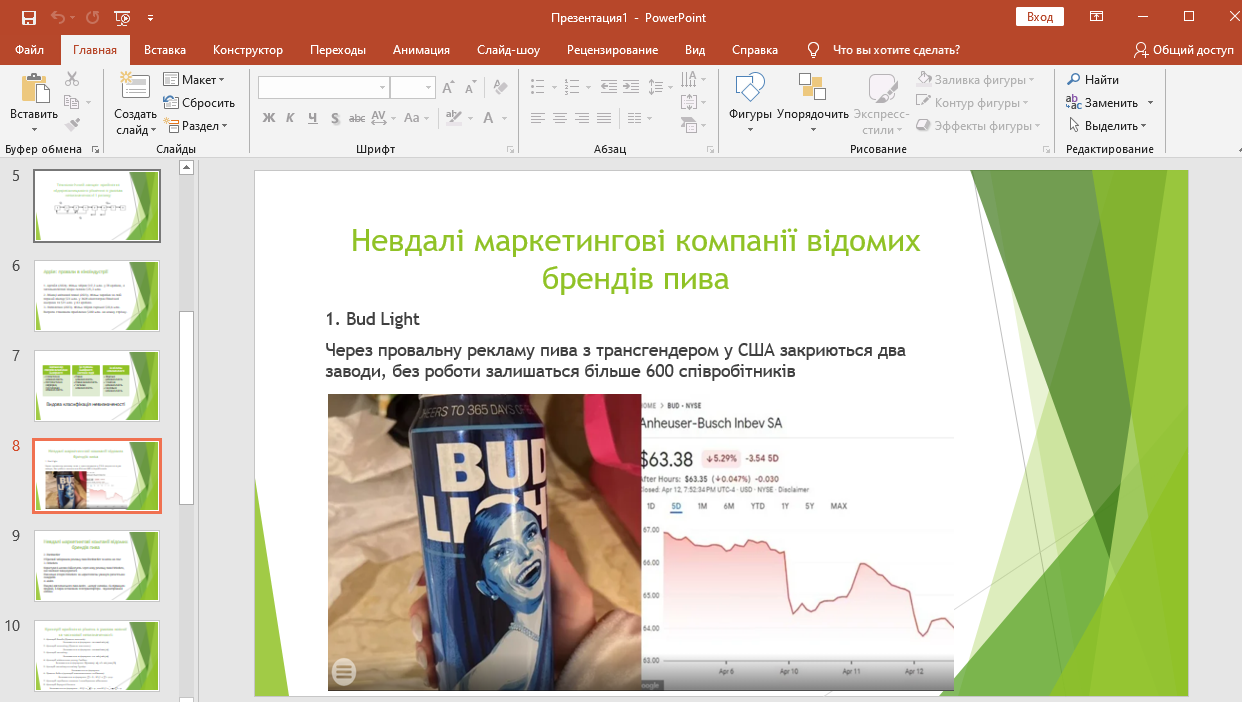
Task: Open line spacing options
Action: tap(658, 87)
